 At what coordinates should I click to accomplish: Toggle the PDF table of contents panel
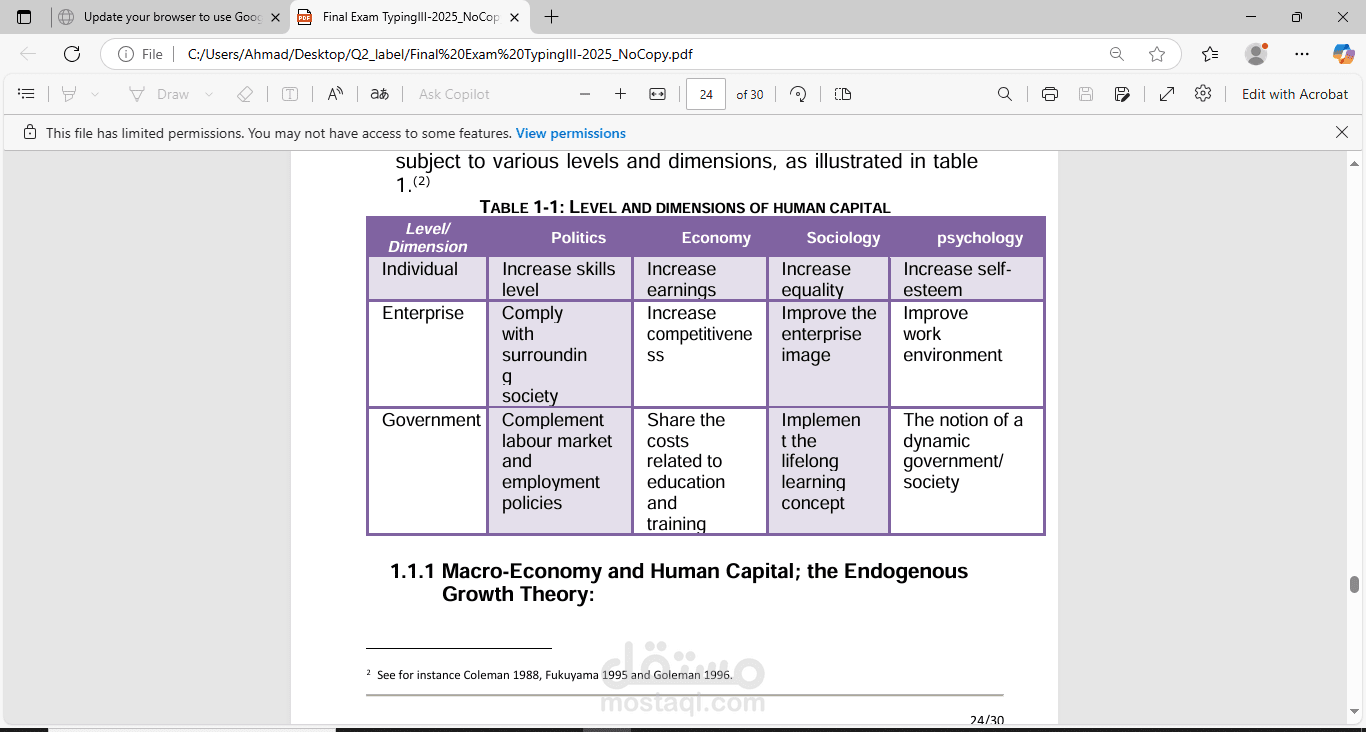click(27, 94)
